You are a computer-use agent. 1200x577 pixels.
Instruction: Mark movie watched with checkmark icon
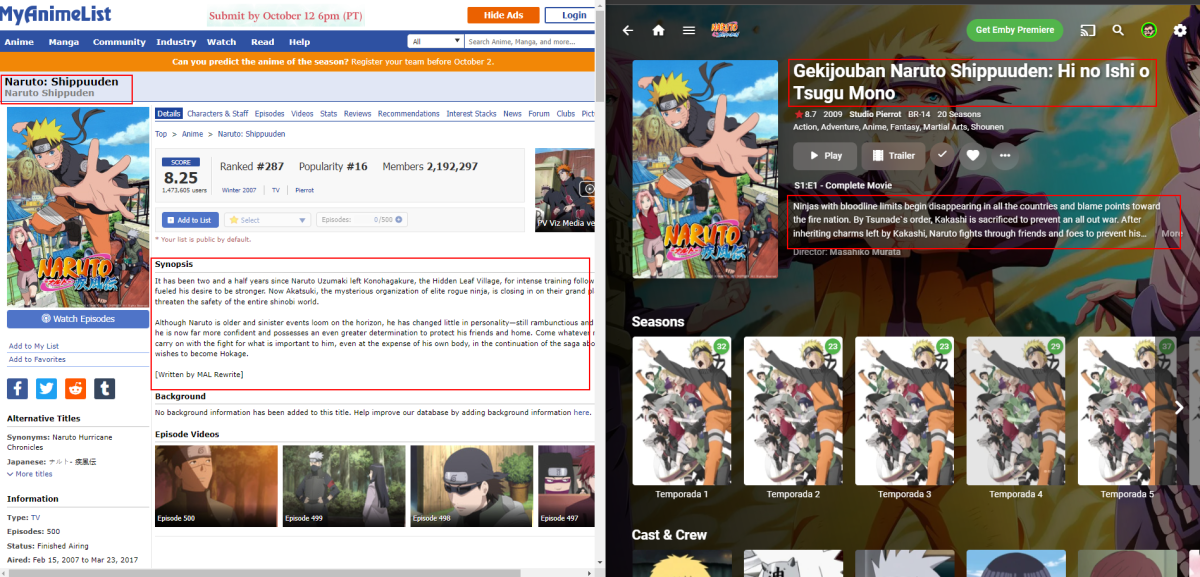[x=941, y=155]
